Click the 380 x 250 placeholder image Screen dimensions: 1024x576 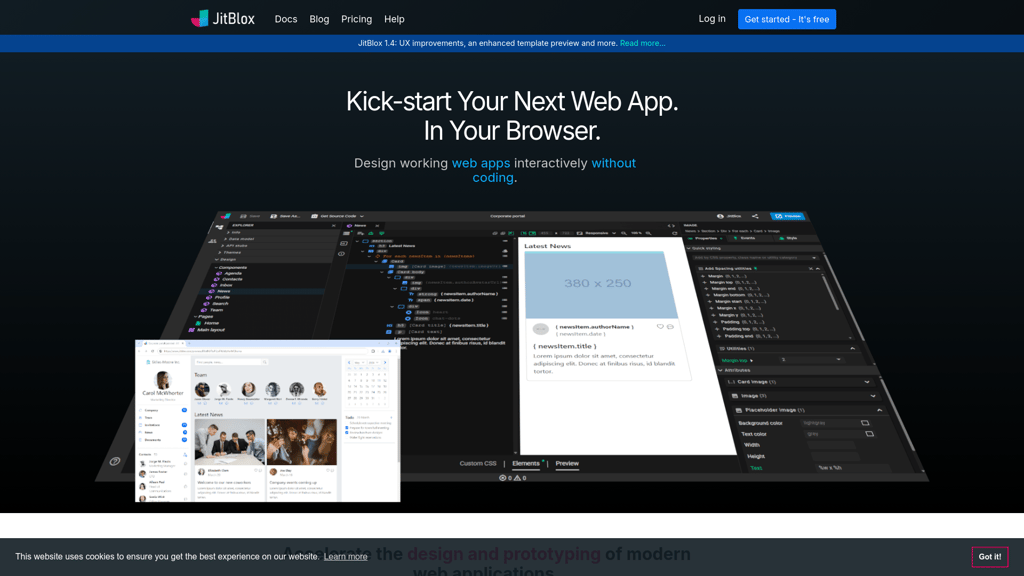click(600, 284)
